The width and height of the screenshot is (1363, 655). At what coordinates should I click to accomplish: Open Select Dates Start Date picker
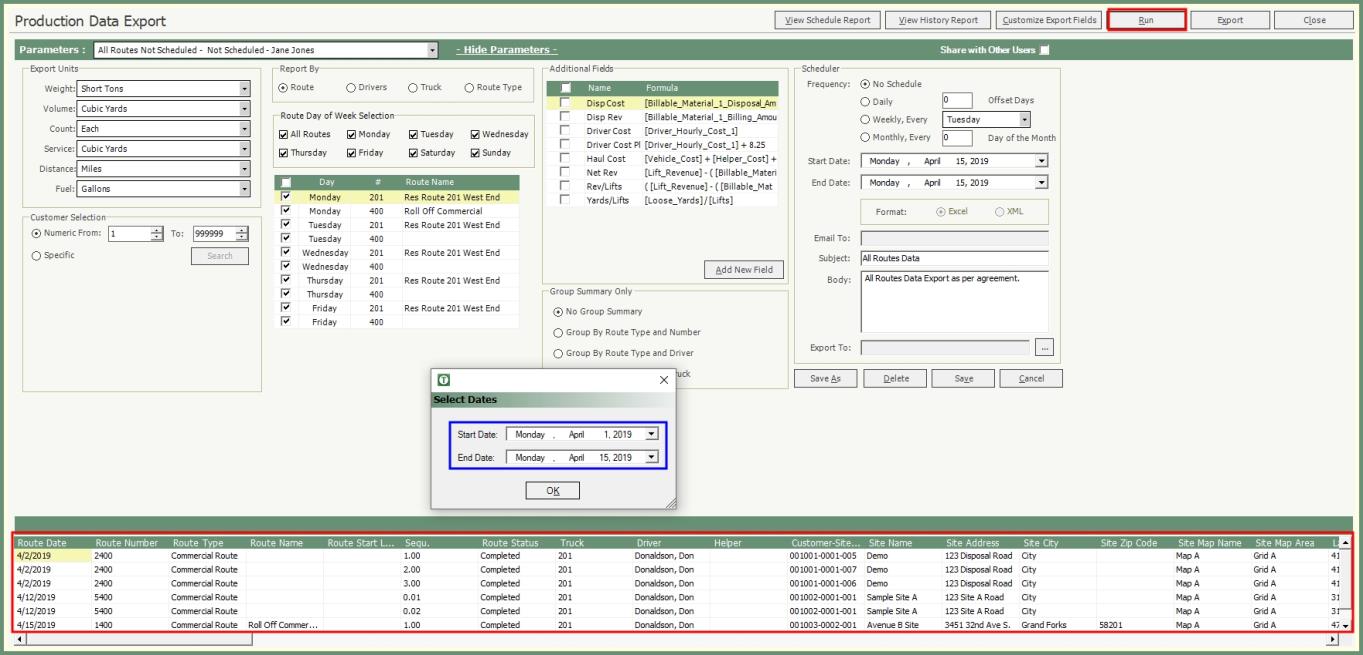pos(652,434)
